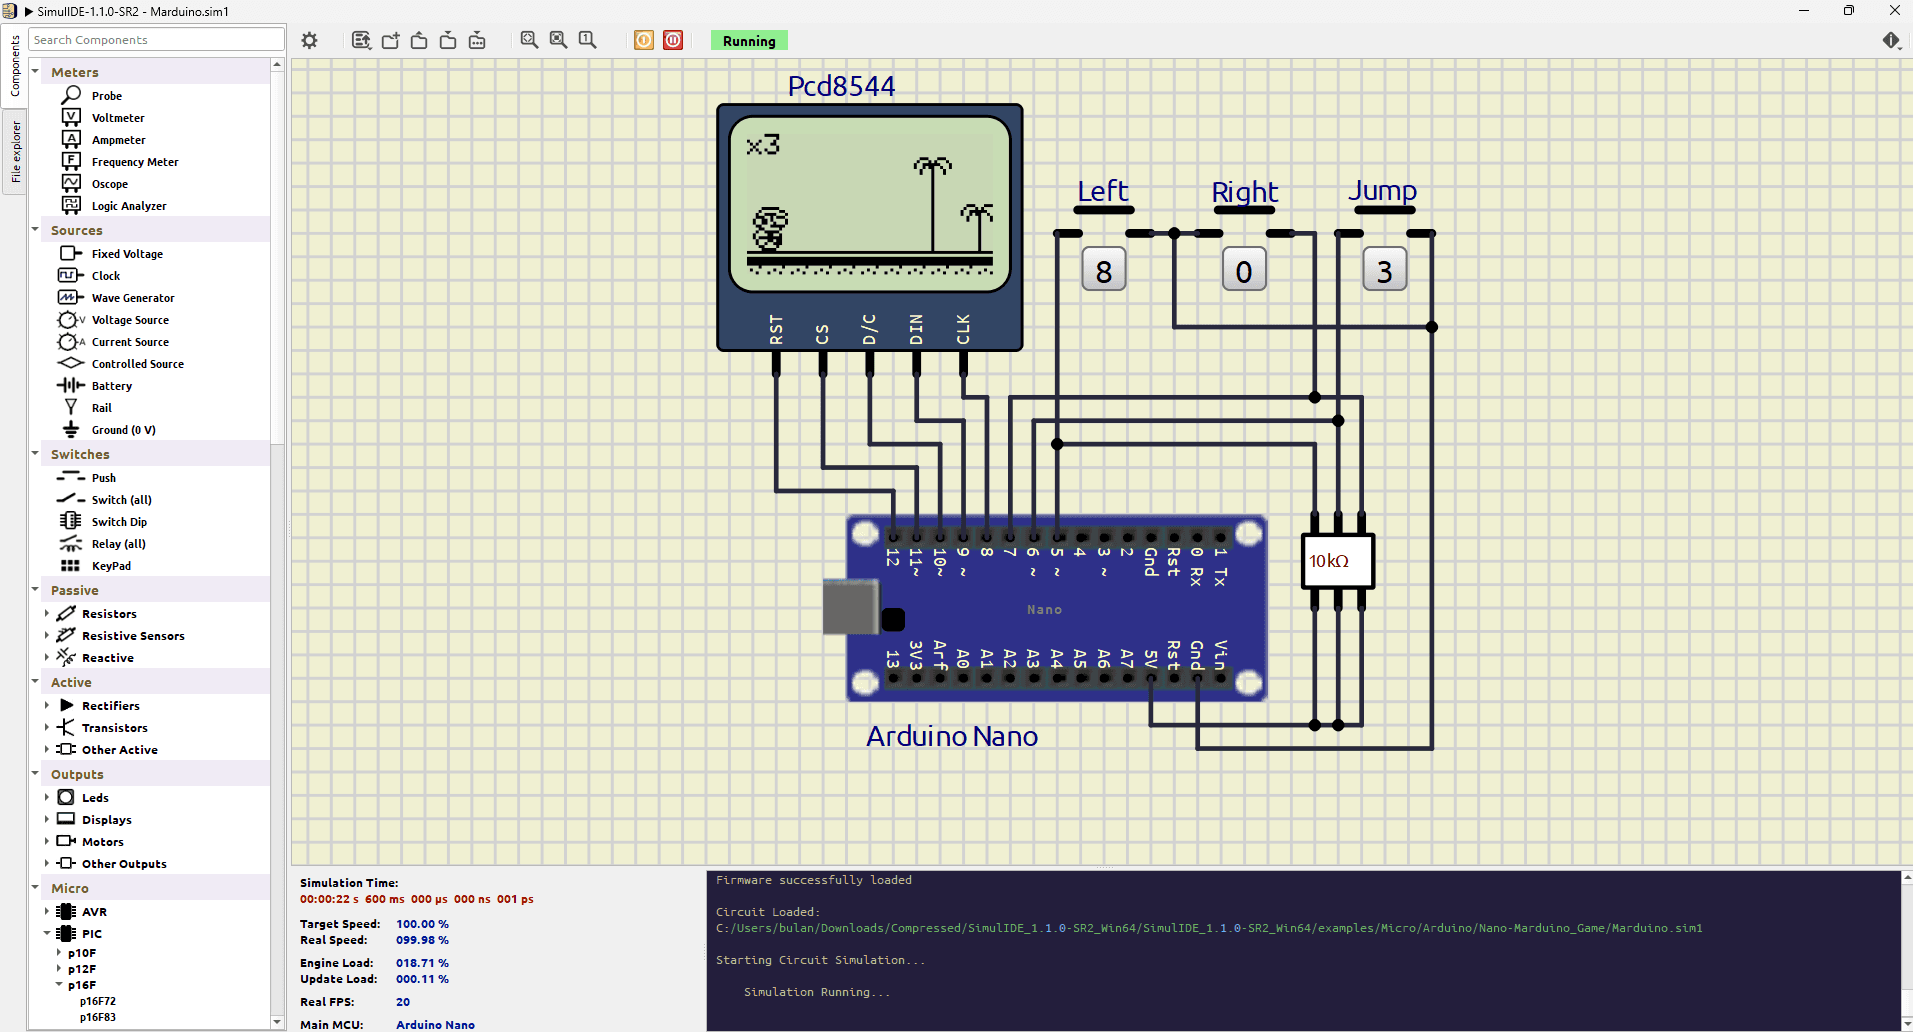
Task: Stop the simulation with the orange power button
Action: click(x=644, y=40)
